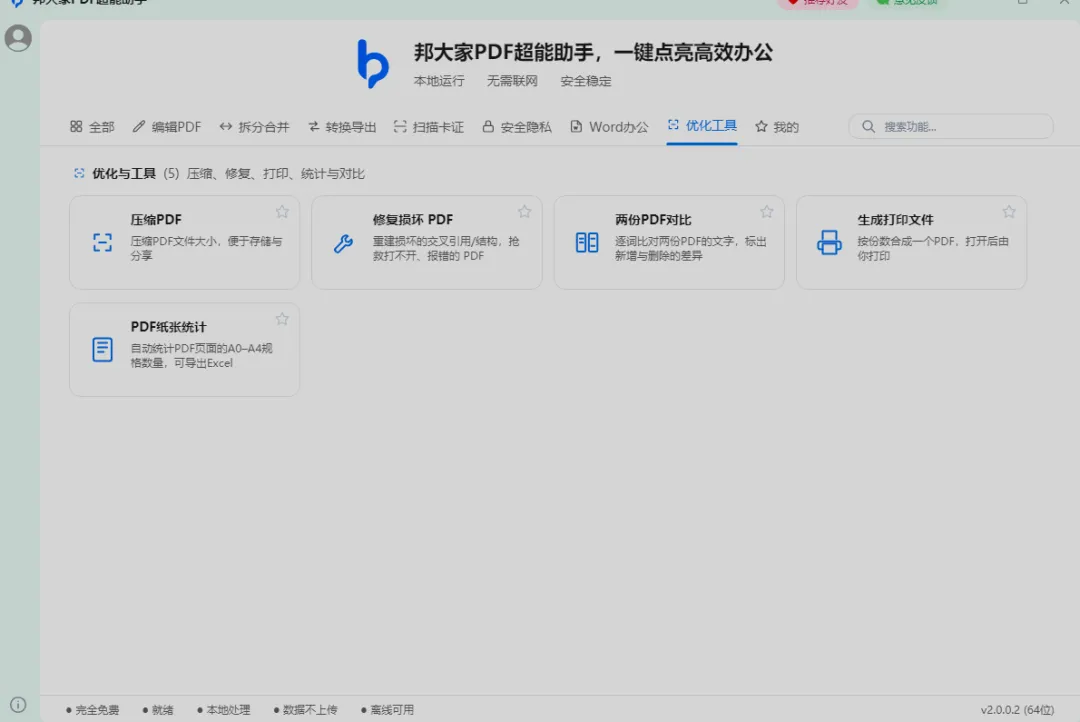Click the 完全免费 status bar entry
Image resolution: width=1080 pixels, height=722 pixels.
[92, 710]
